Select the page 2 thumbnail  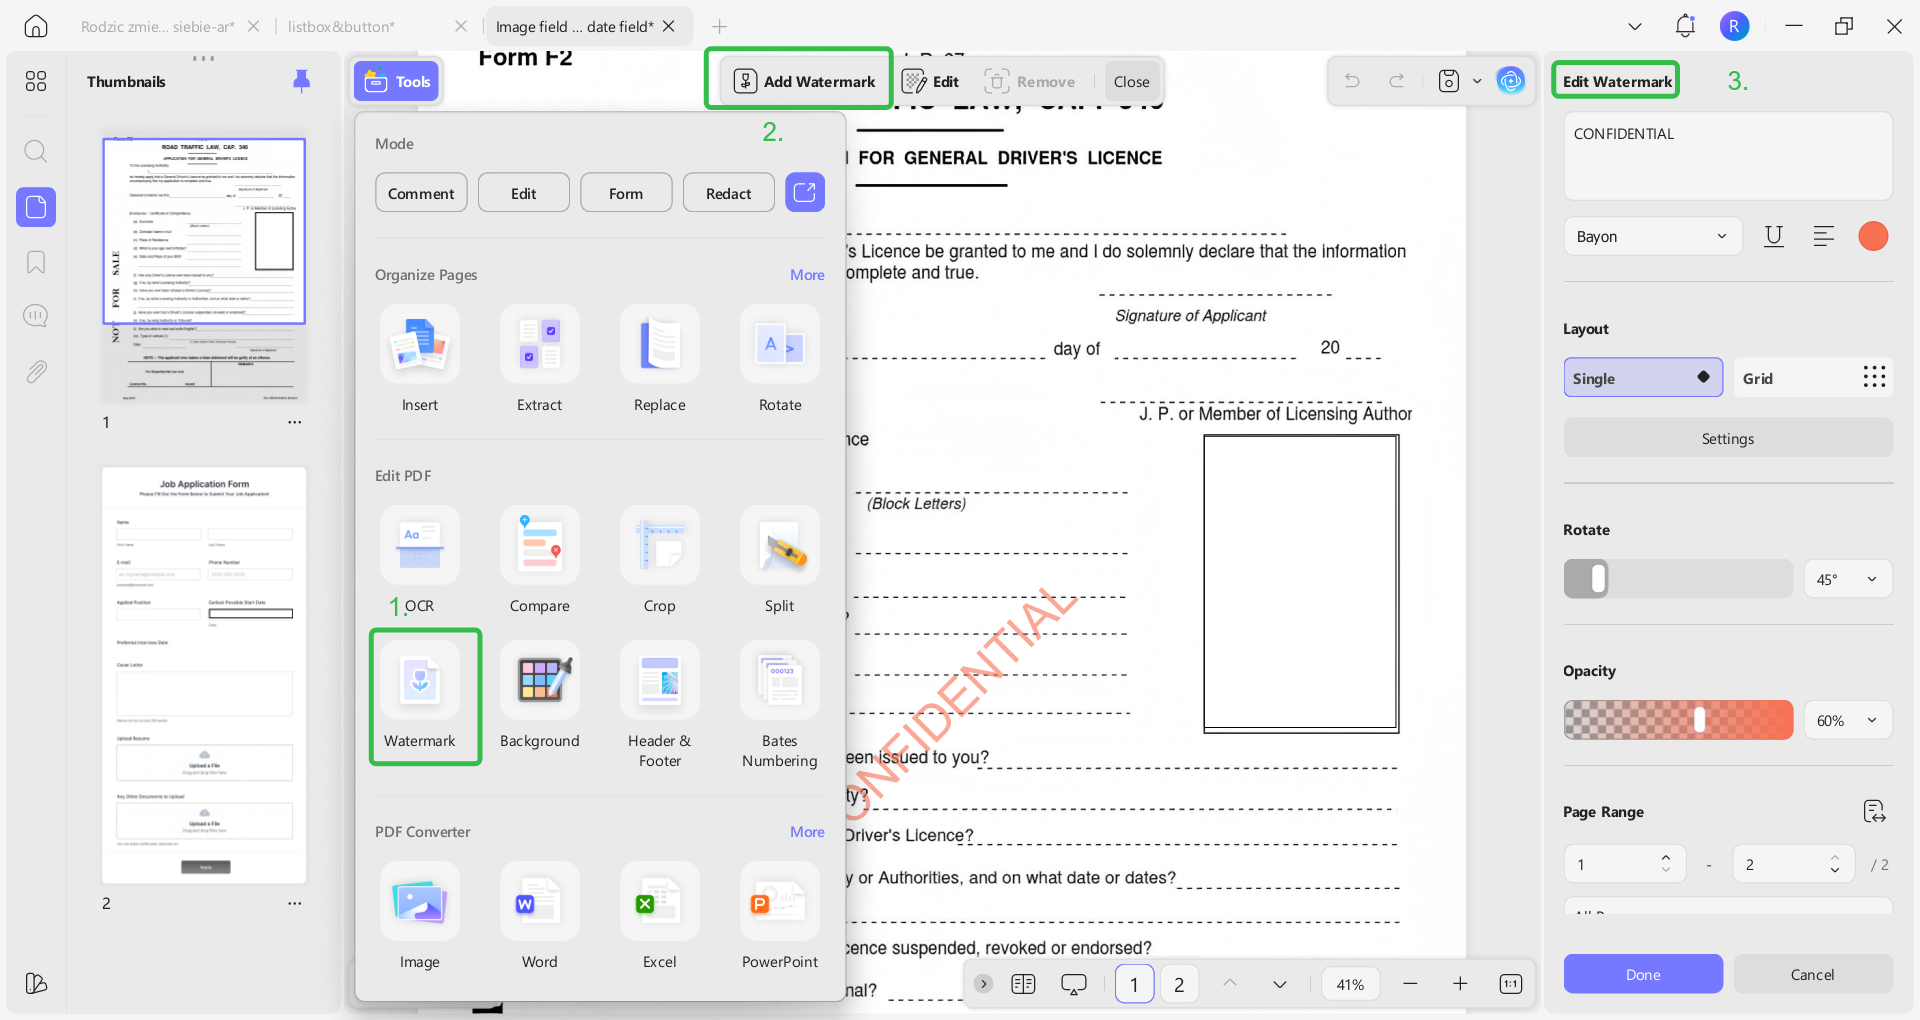click(204, 675)
